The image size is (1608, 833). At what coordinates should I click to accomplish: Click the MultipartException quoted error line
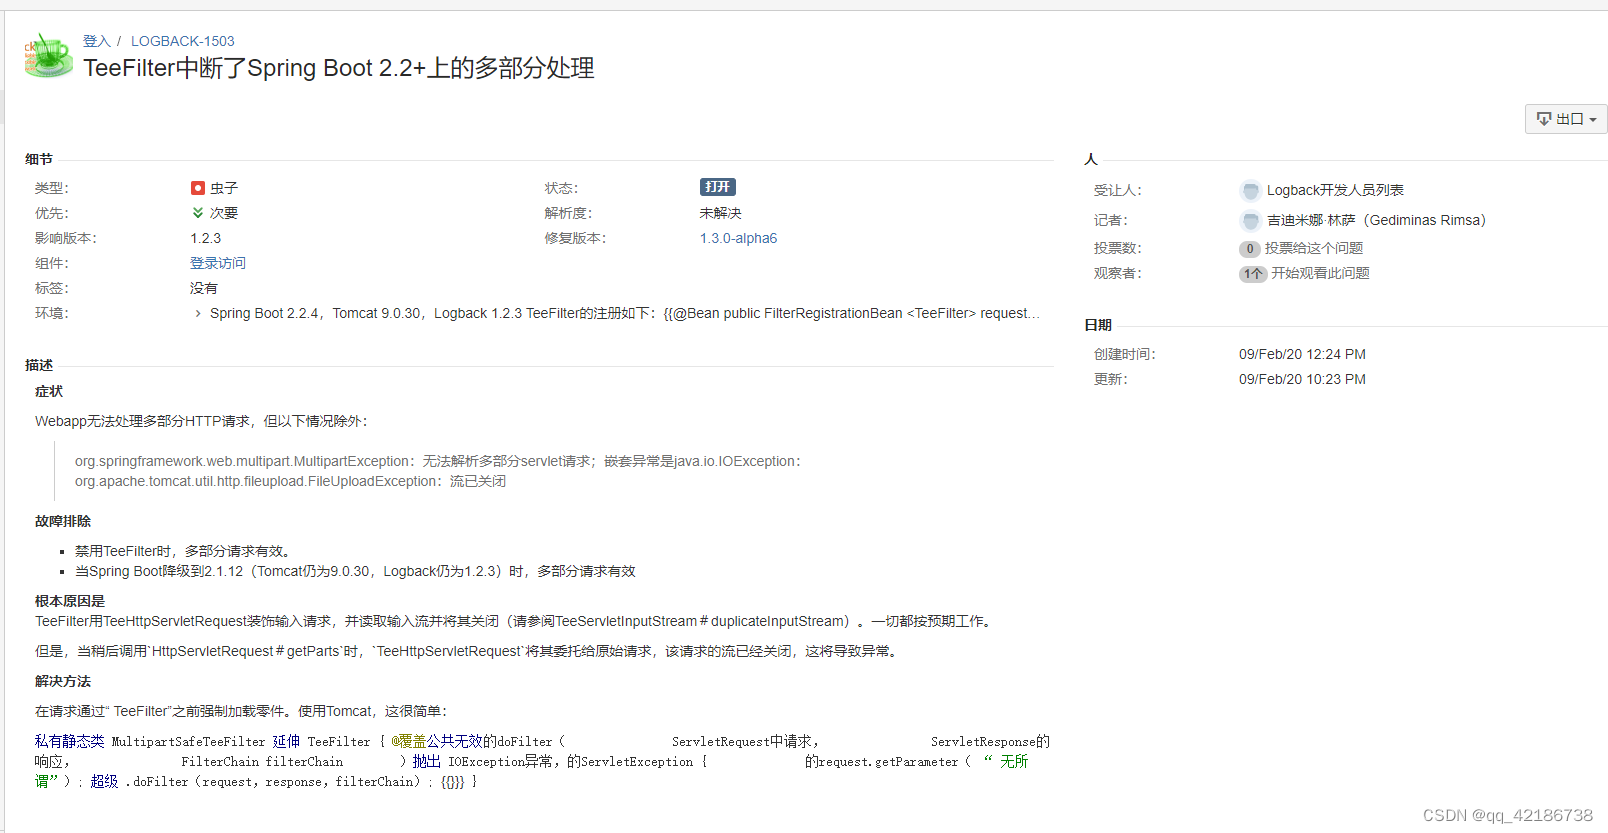tap(438, 461)
